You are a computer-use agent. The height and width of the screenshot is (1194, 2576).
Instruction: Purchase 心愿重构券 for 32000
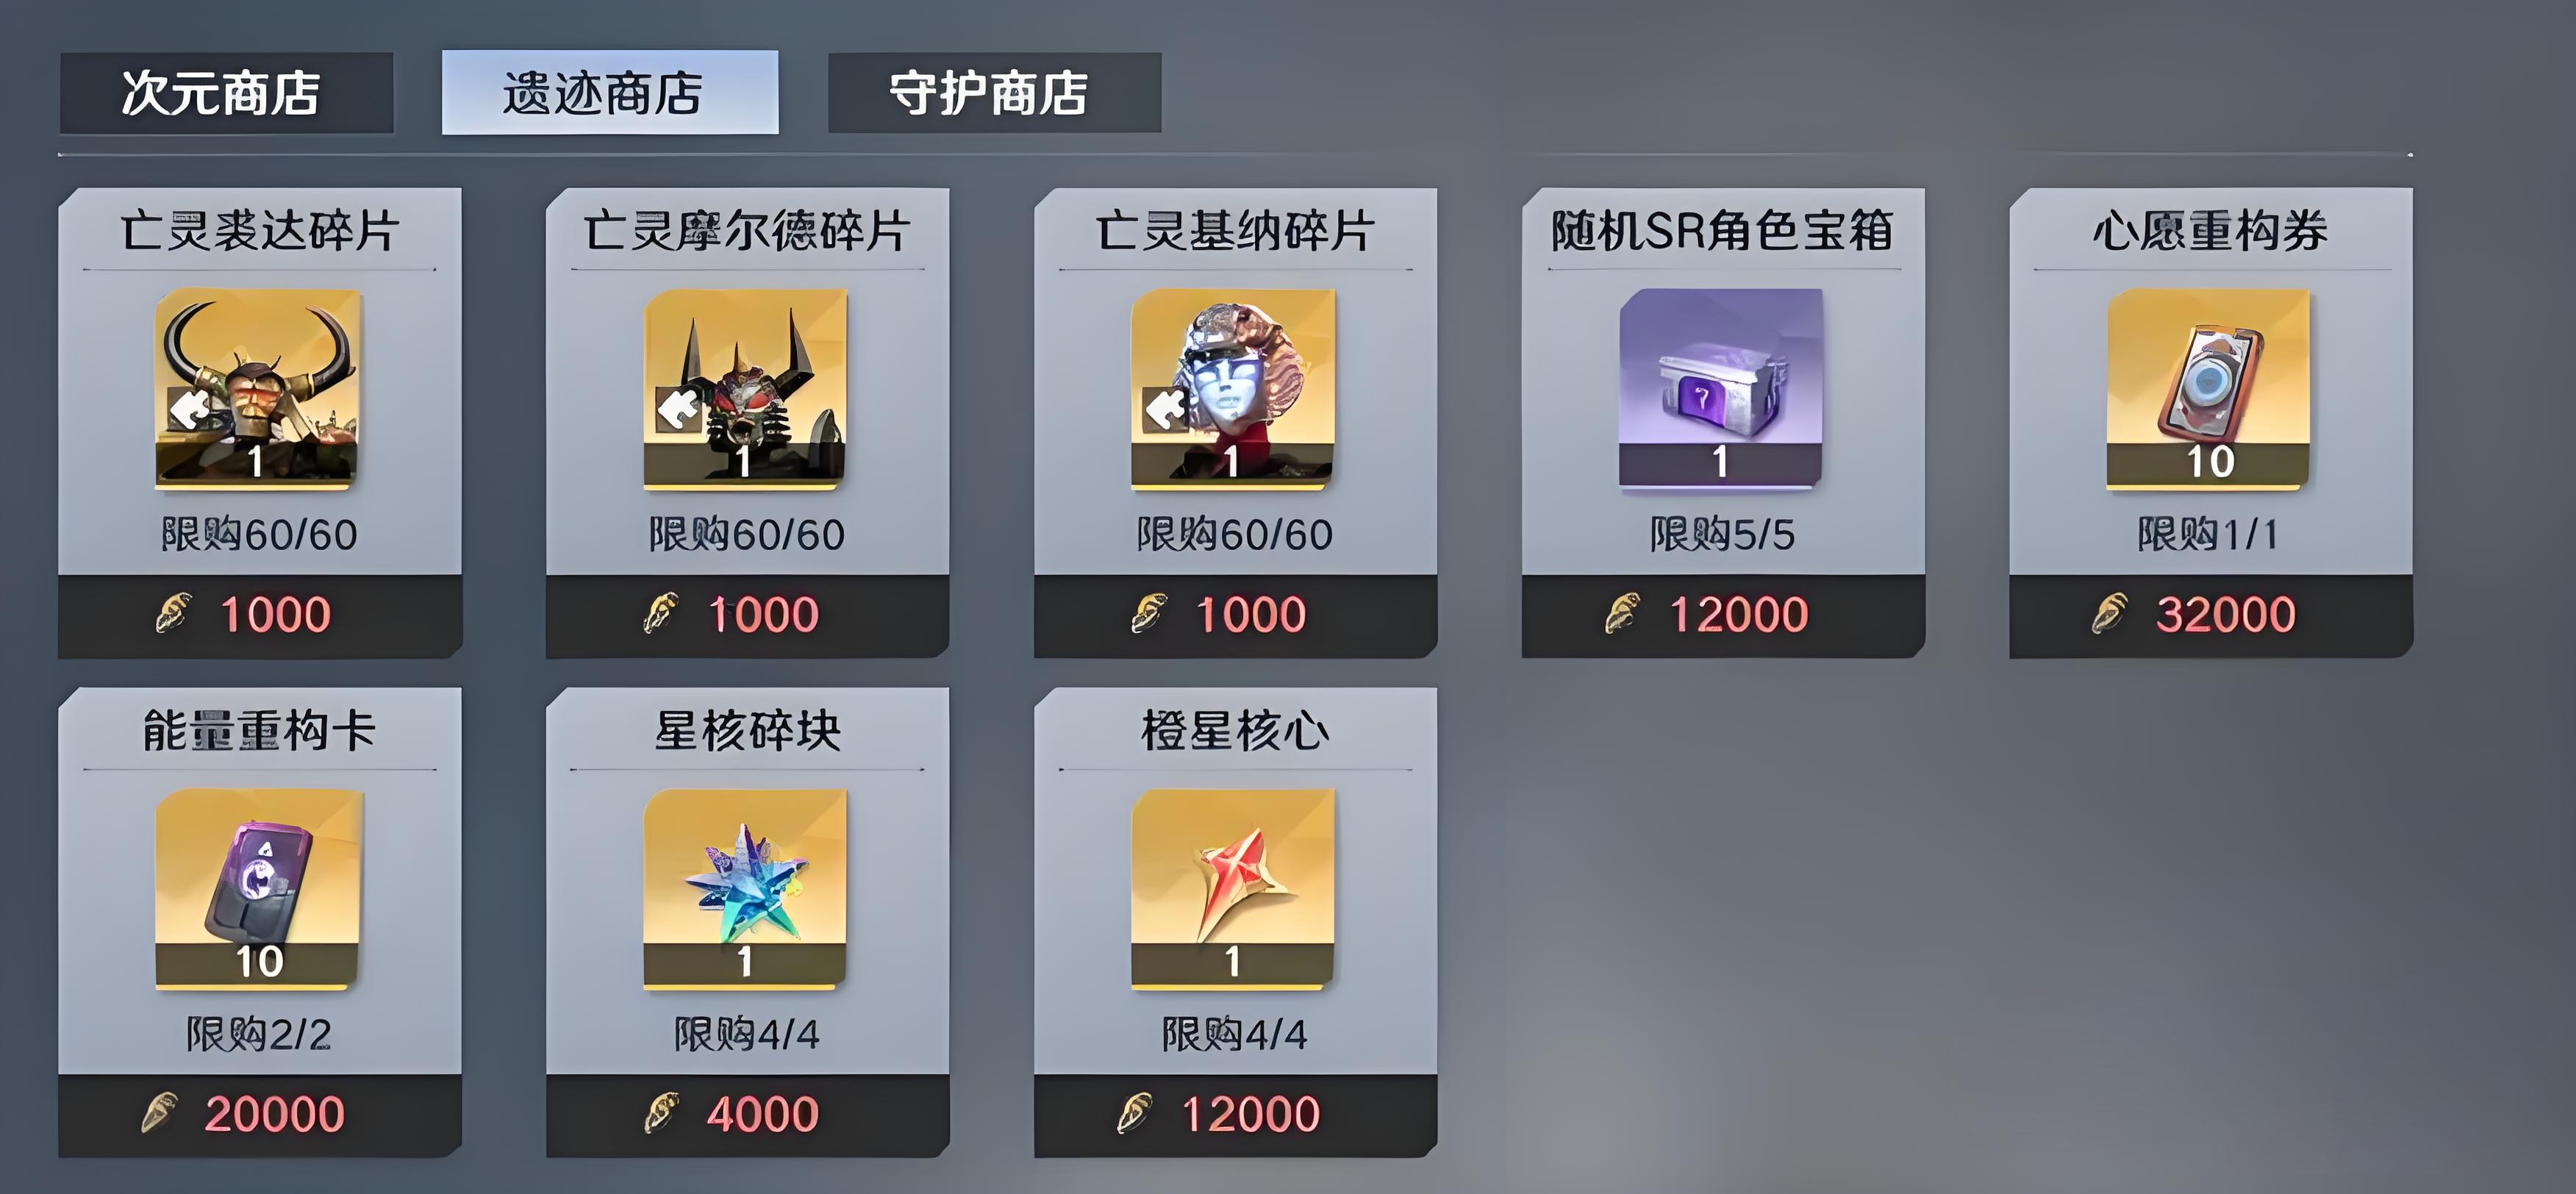[2211, 615]
